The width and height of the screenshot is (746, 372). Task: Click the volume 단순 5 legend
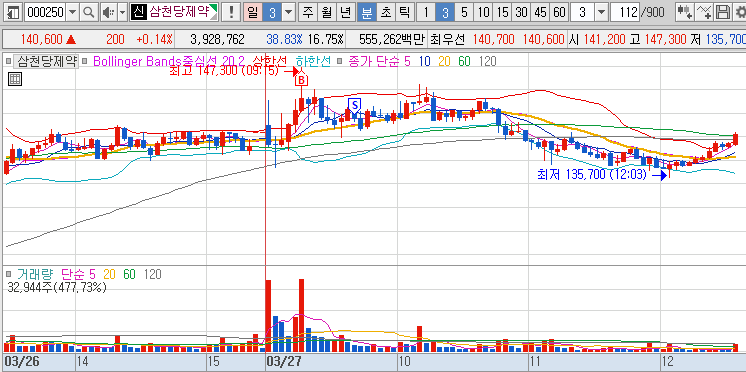coord(78,274)
